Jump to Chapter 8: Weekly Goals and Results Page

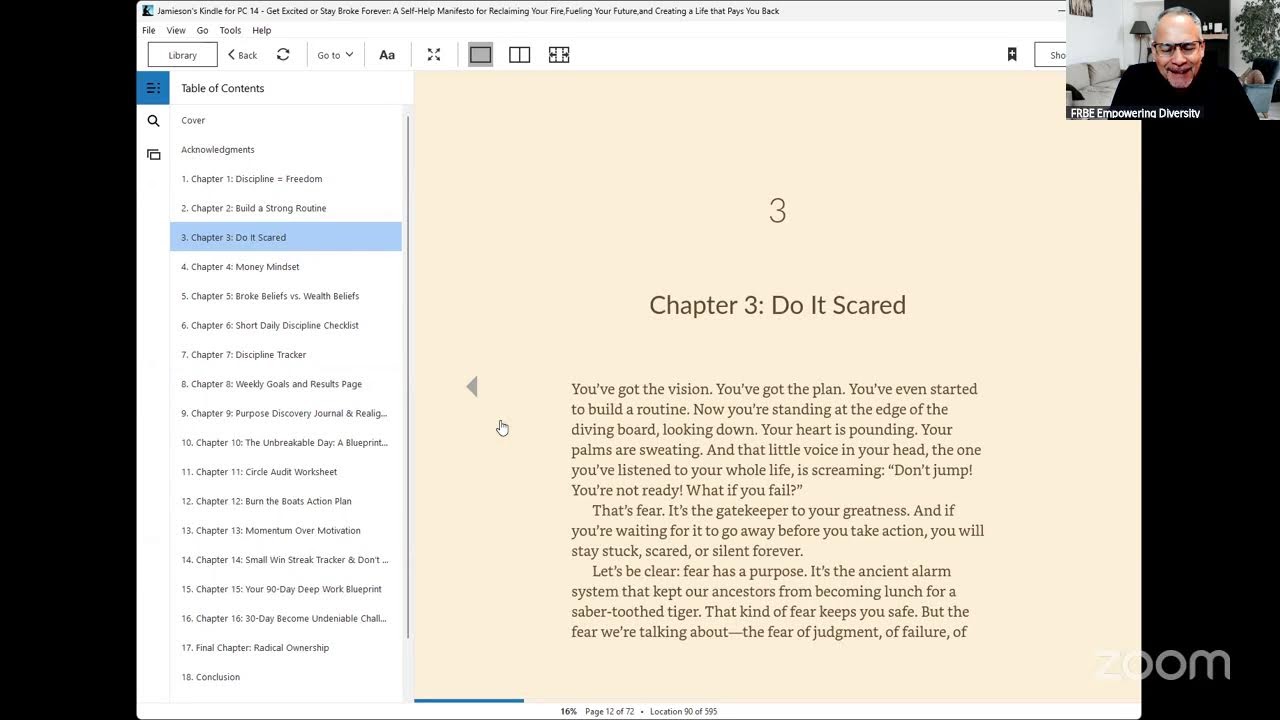click(x=285, y=384)
